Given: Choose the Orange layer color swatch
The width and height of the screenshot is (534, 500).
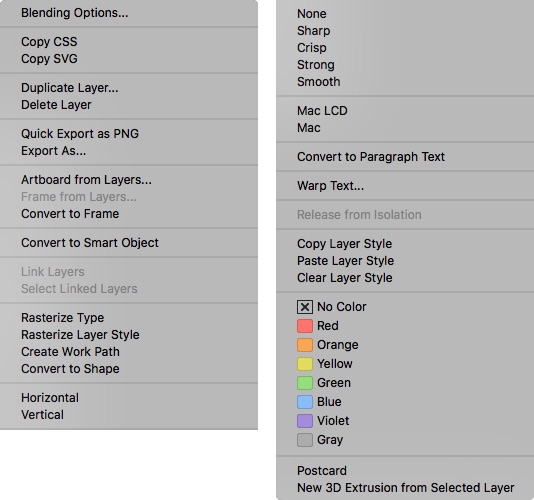Looking at the screenshot, I should point(305,345).
